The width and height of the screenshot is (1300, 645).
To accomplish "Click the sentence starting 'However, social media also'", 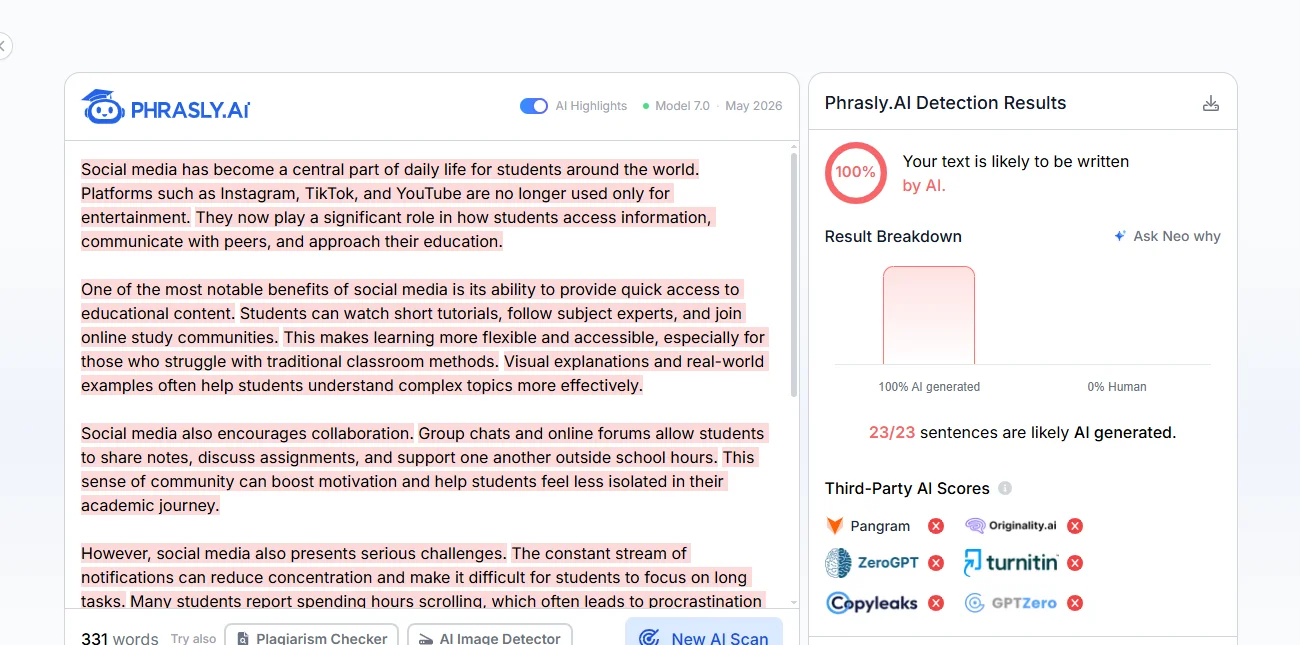I will coord(294,553).
